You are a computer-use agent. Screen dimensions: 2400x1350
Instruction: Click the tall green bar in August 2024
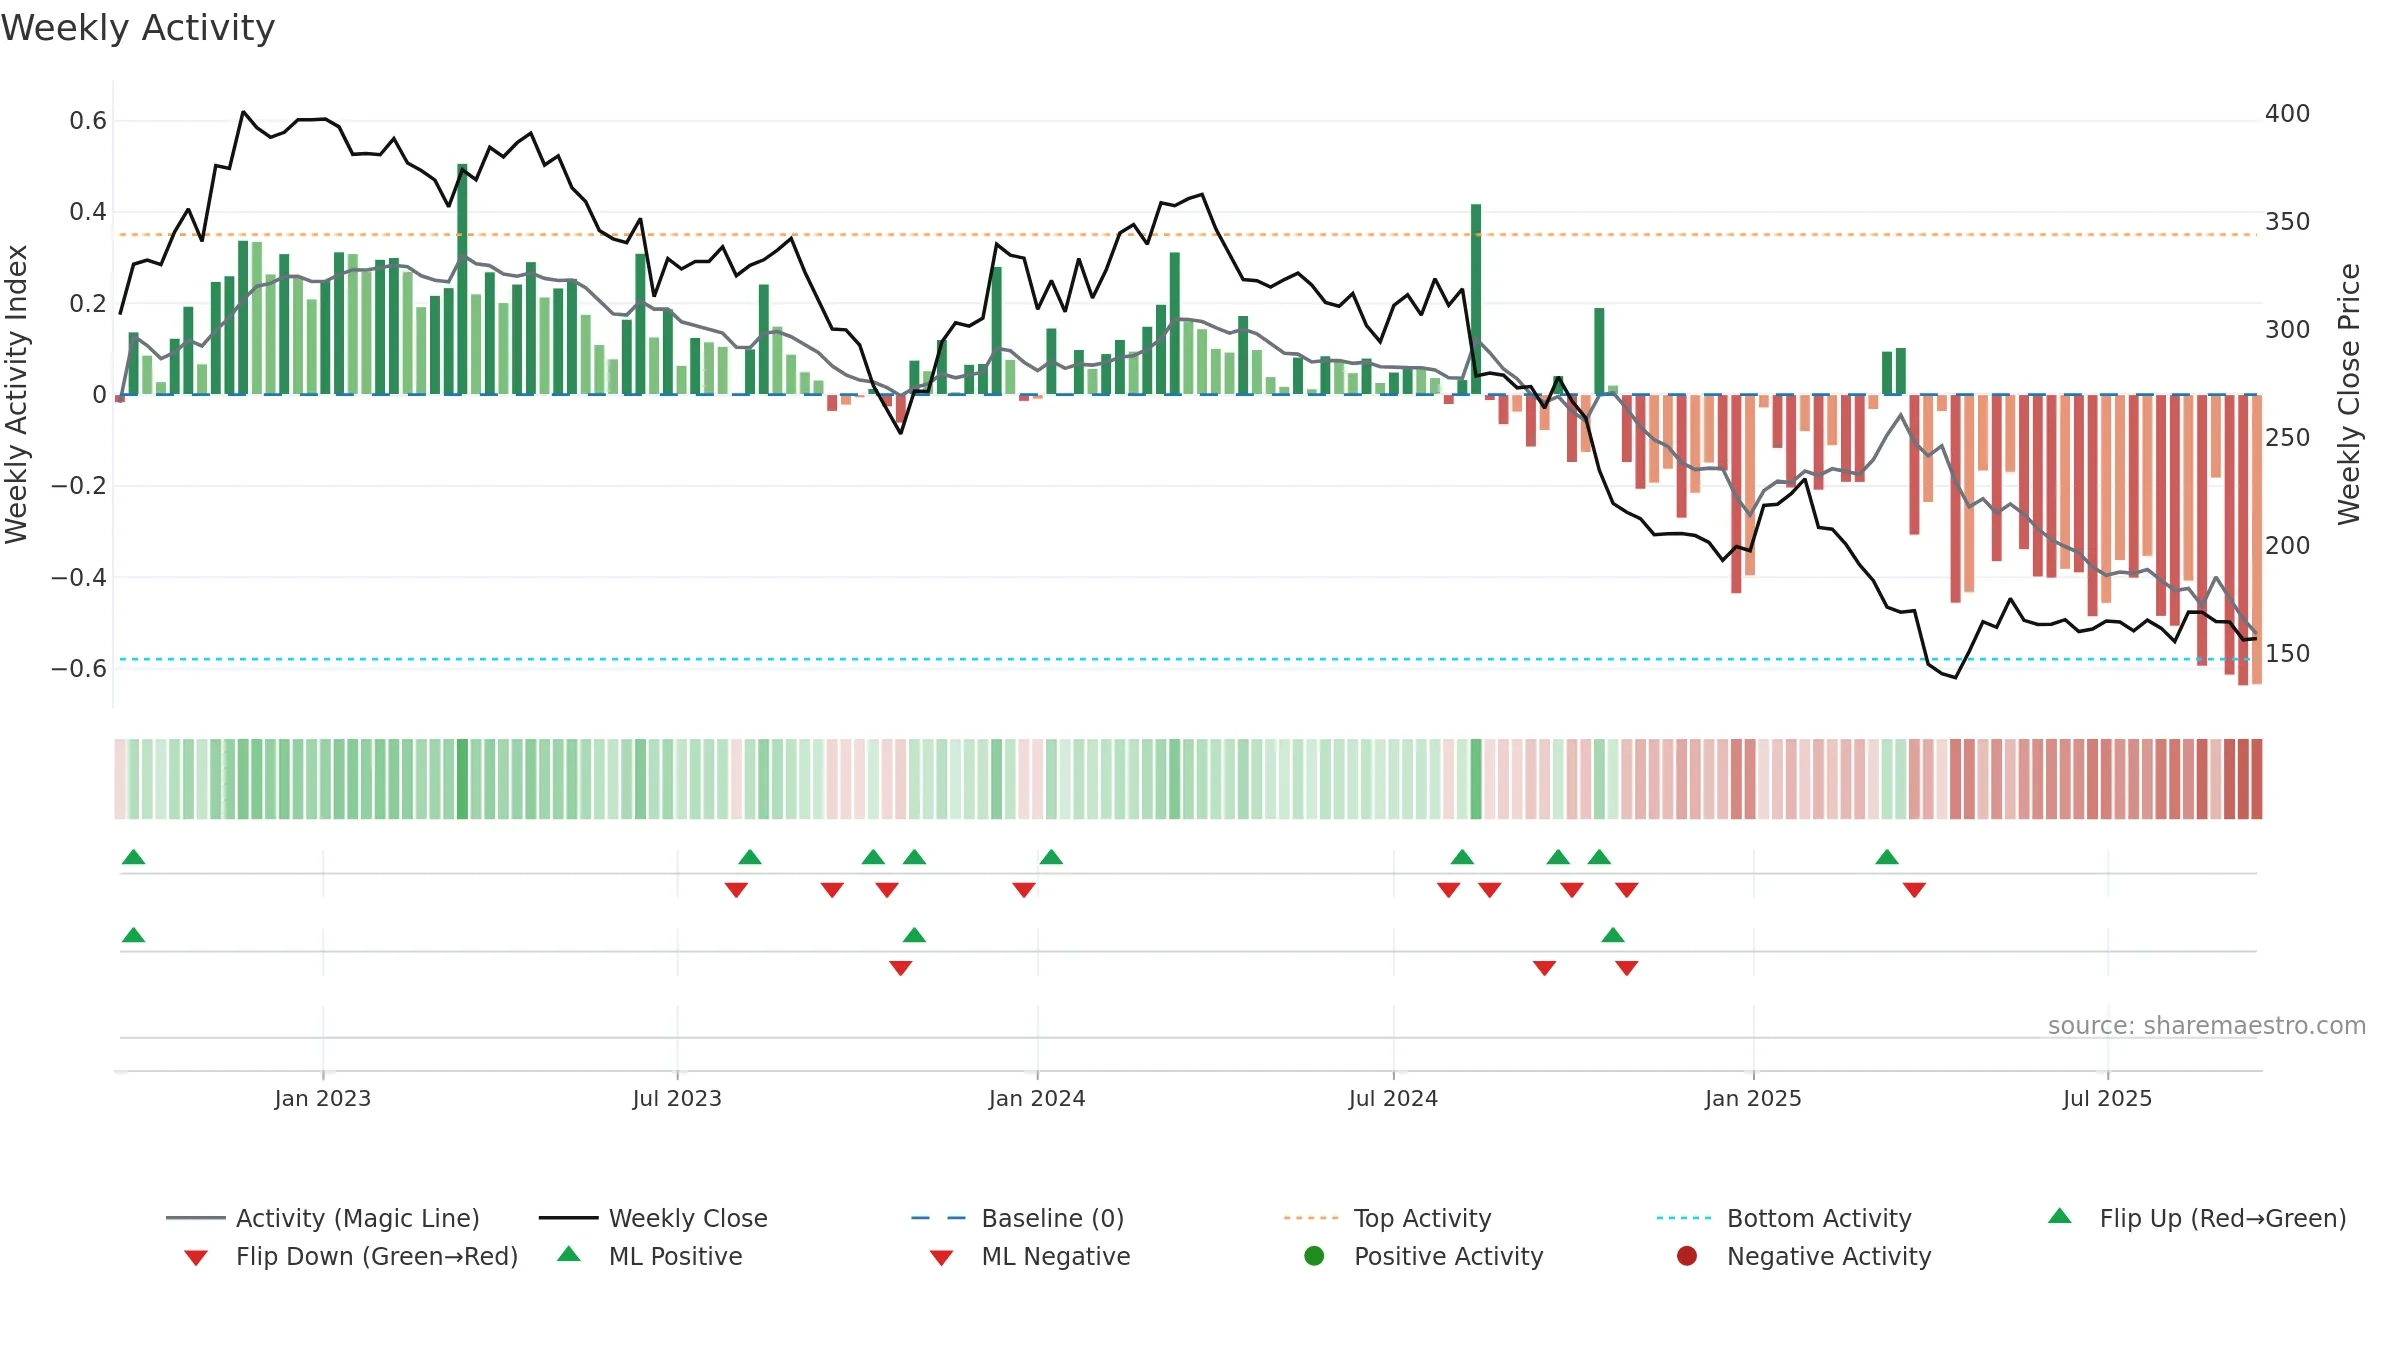point(1476,299)
